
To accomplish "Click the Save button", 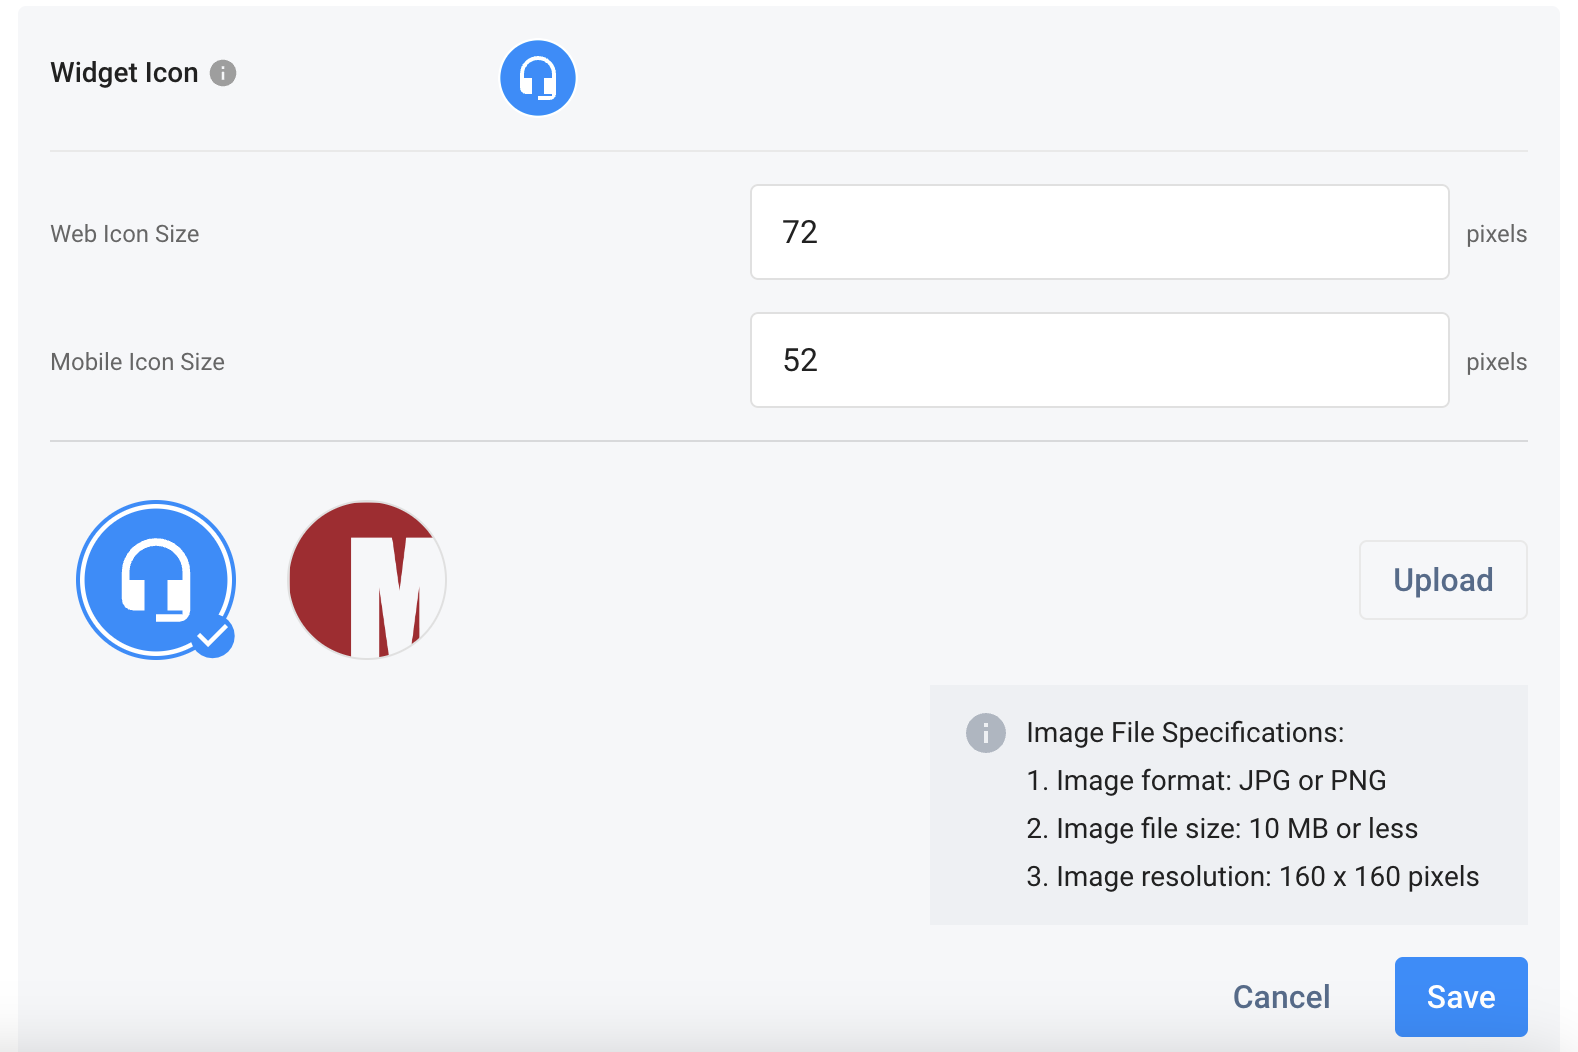I will [x=1461, y=997].
